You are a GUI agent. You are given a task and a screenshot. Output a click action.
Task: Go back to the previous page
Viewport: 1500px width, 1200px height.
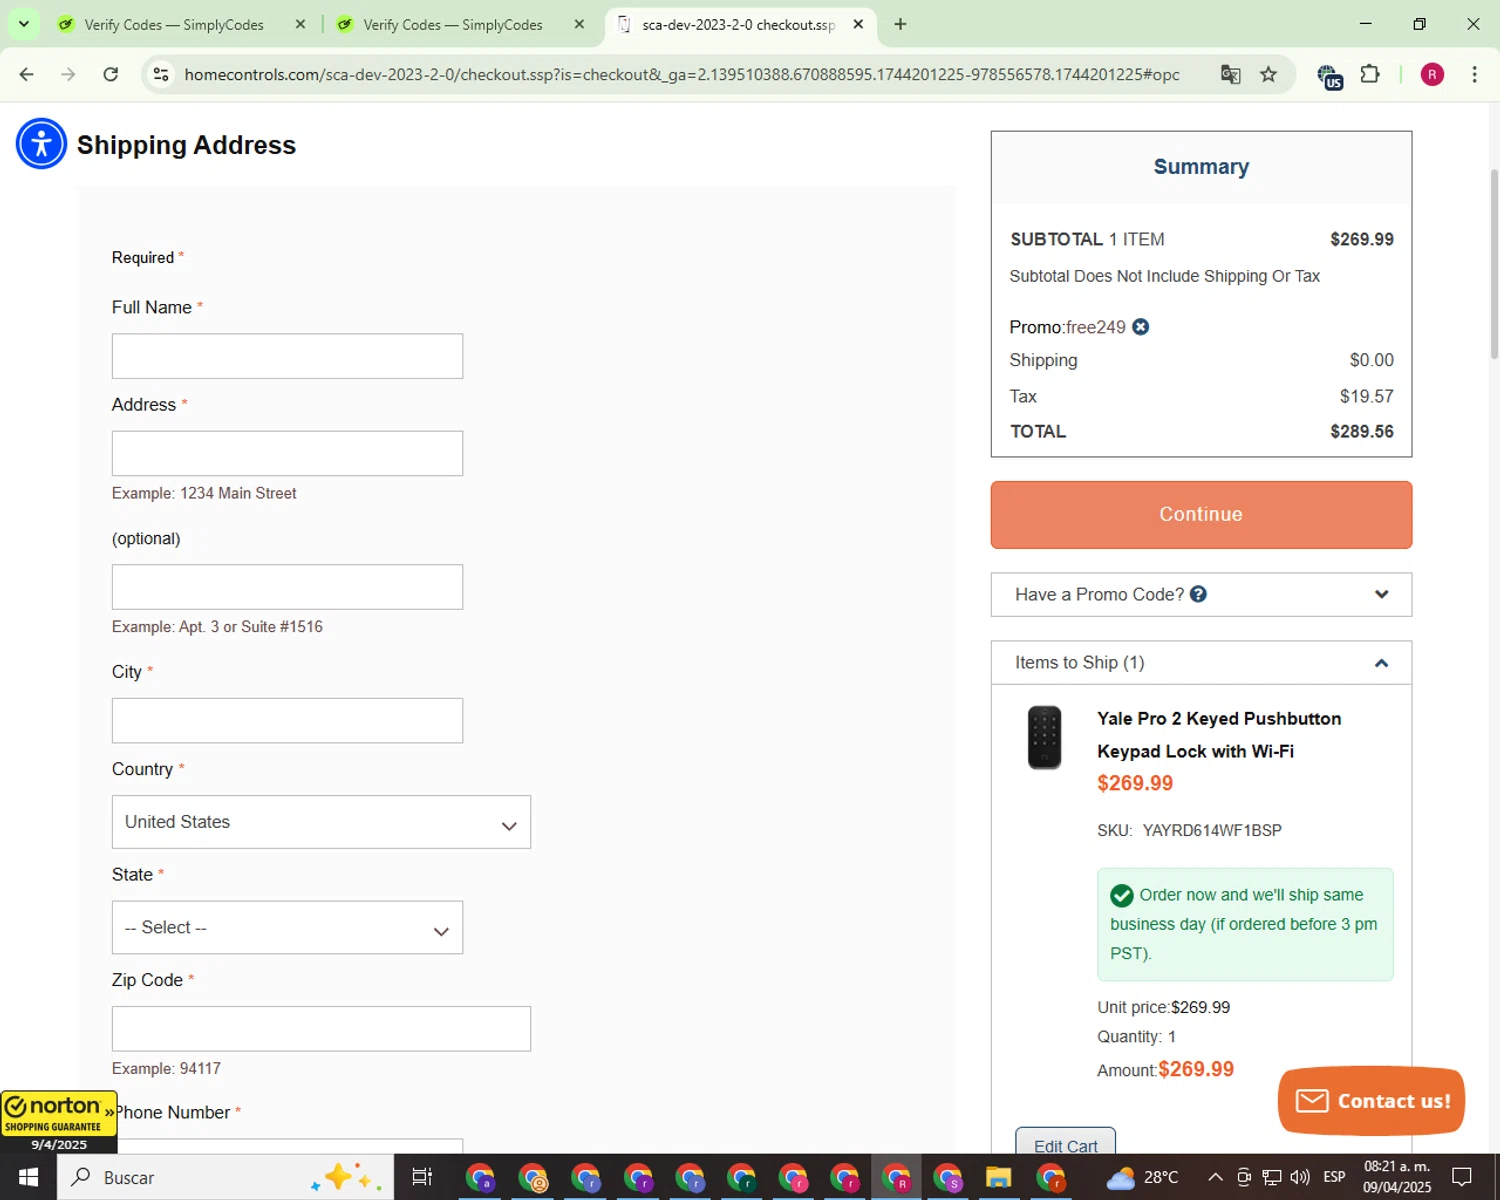pyautogui.click(x=27, y=74)
